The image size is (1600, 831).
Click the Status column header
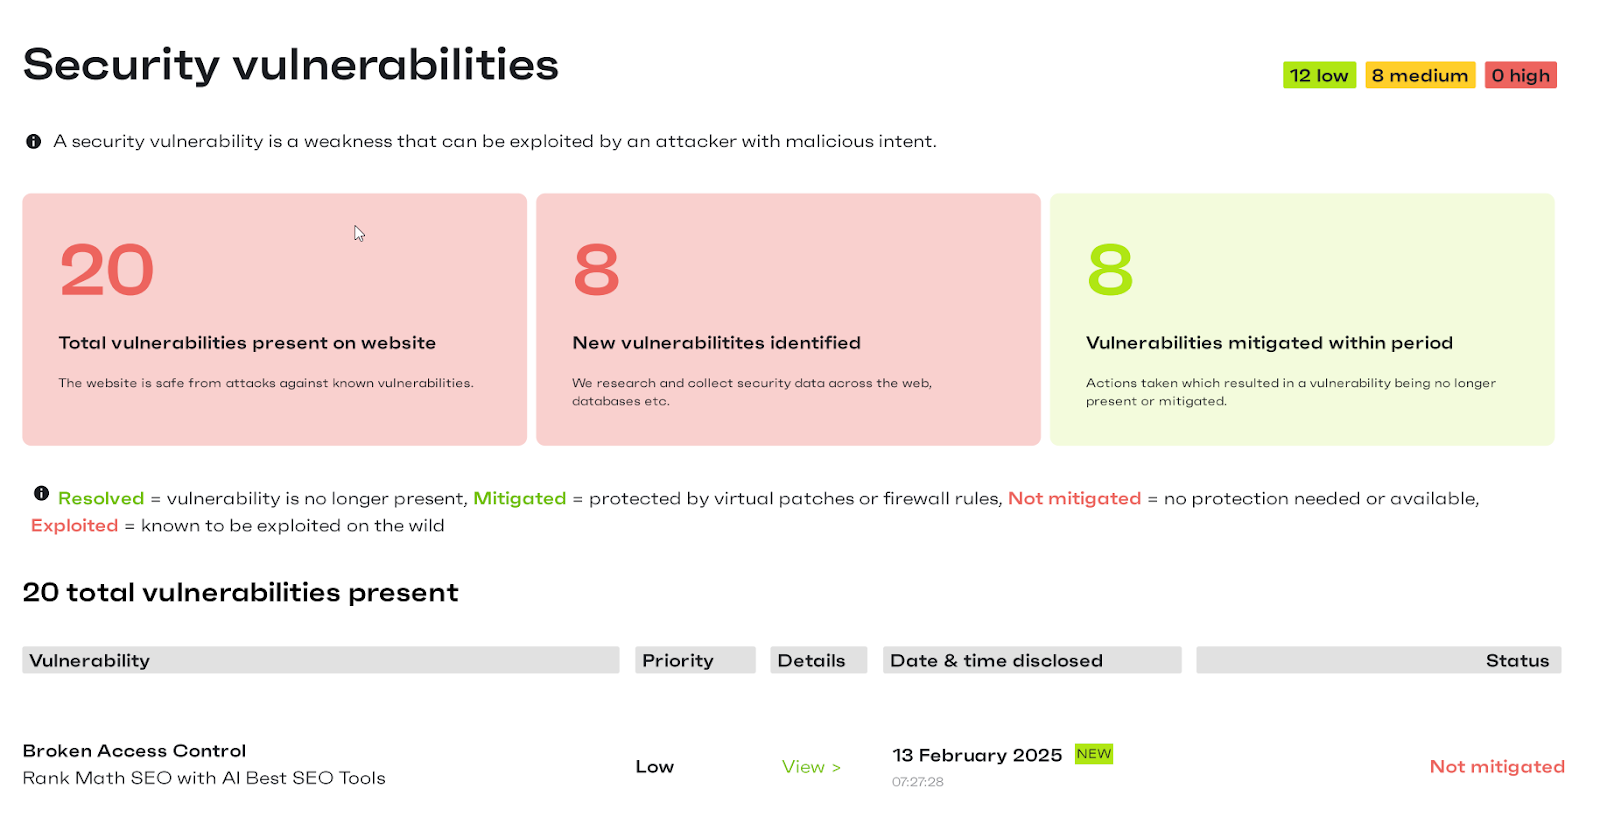[x=1516, y=661]
